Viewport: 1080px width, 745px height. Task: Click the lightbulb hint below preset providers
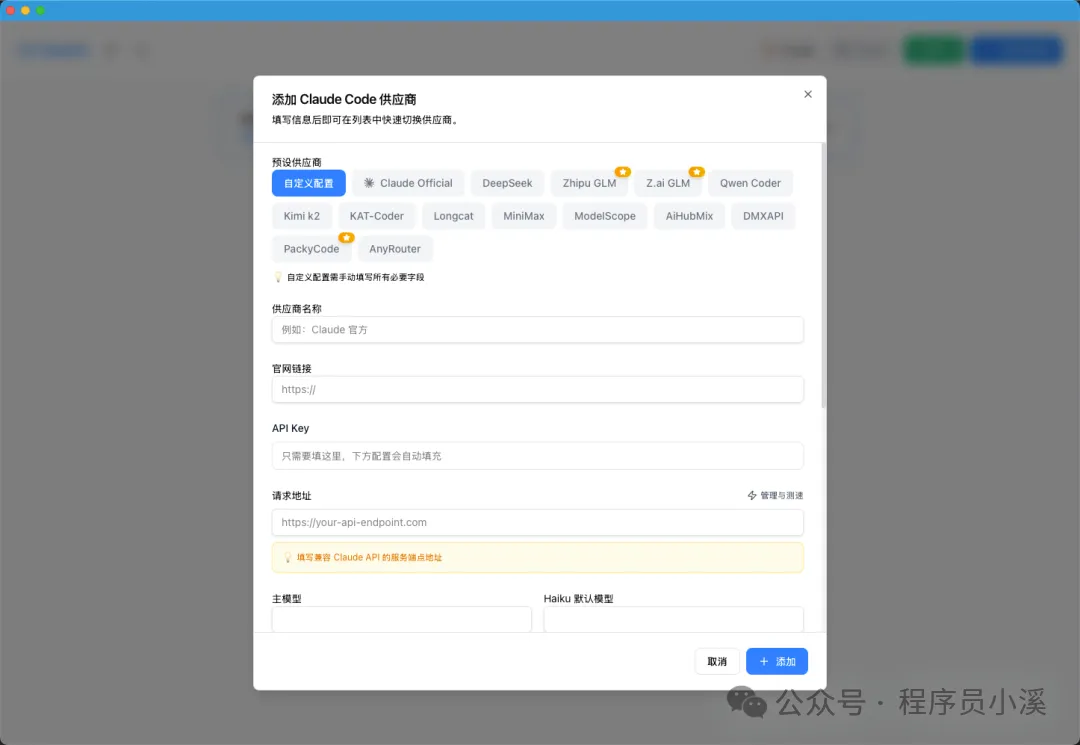point(277,277)
